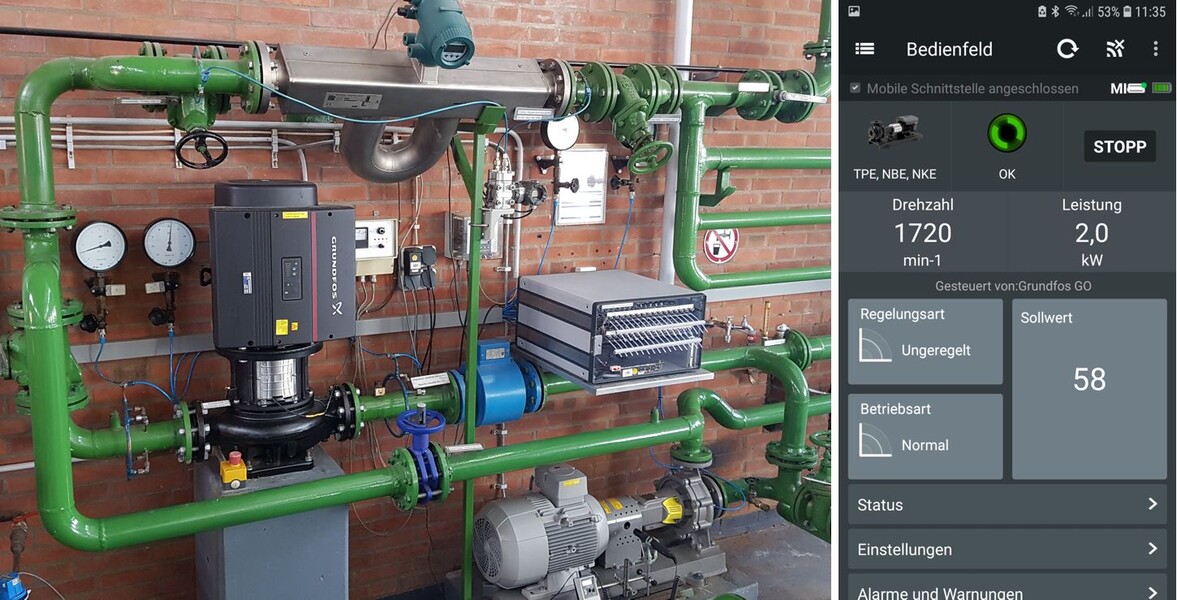Tap the TPE, NBE, NKE pump icon
This screenshot has height=600, width=1177.
click(x=894, y=132)
